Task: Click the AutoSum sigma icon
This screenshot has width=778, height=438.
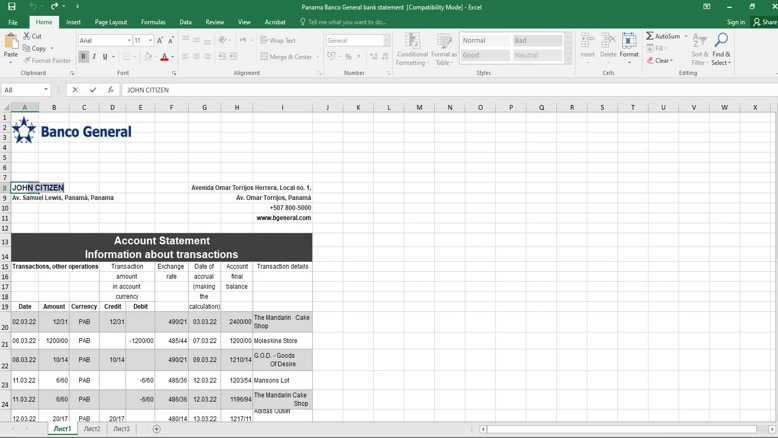Action: coord(650,36)
